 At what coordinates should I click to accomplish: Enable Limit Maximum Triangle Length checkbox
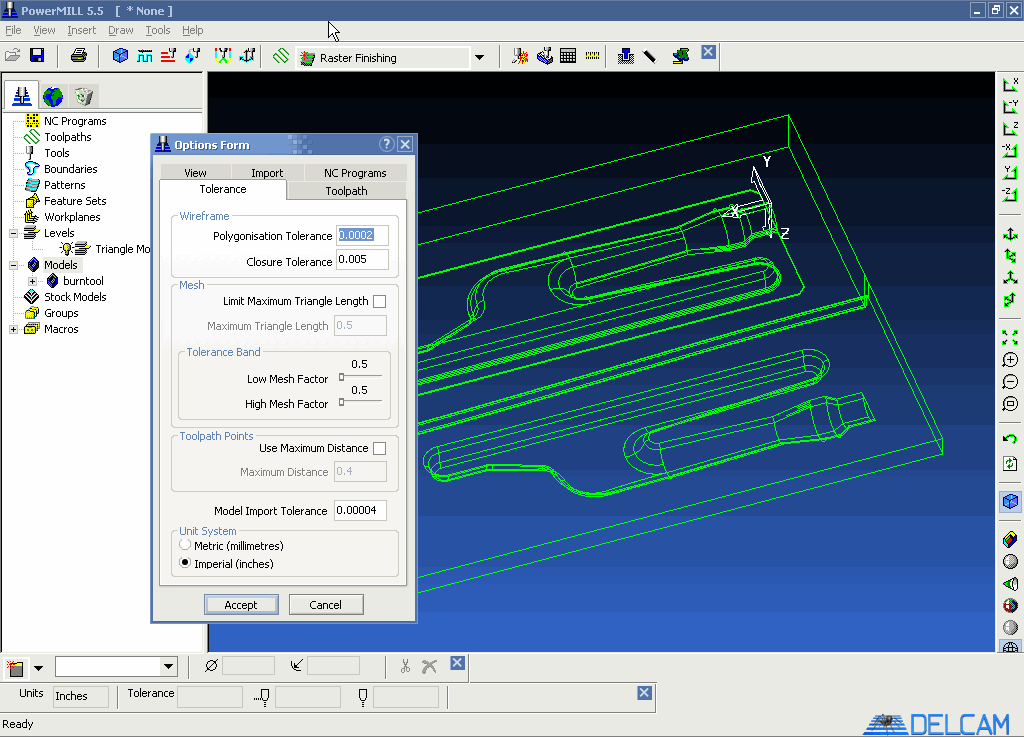pyautogui.click(x=379, y=302)
